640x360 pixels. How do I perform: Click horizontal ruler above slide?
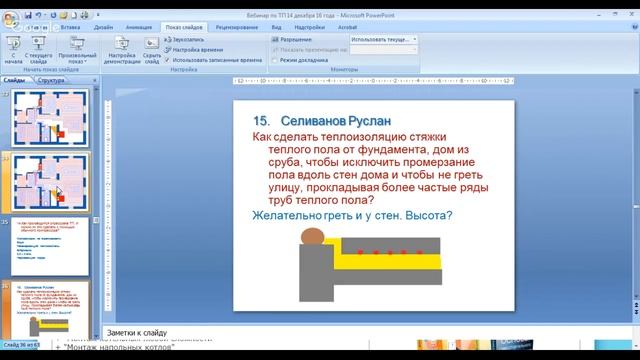[373, 81]
